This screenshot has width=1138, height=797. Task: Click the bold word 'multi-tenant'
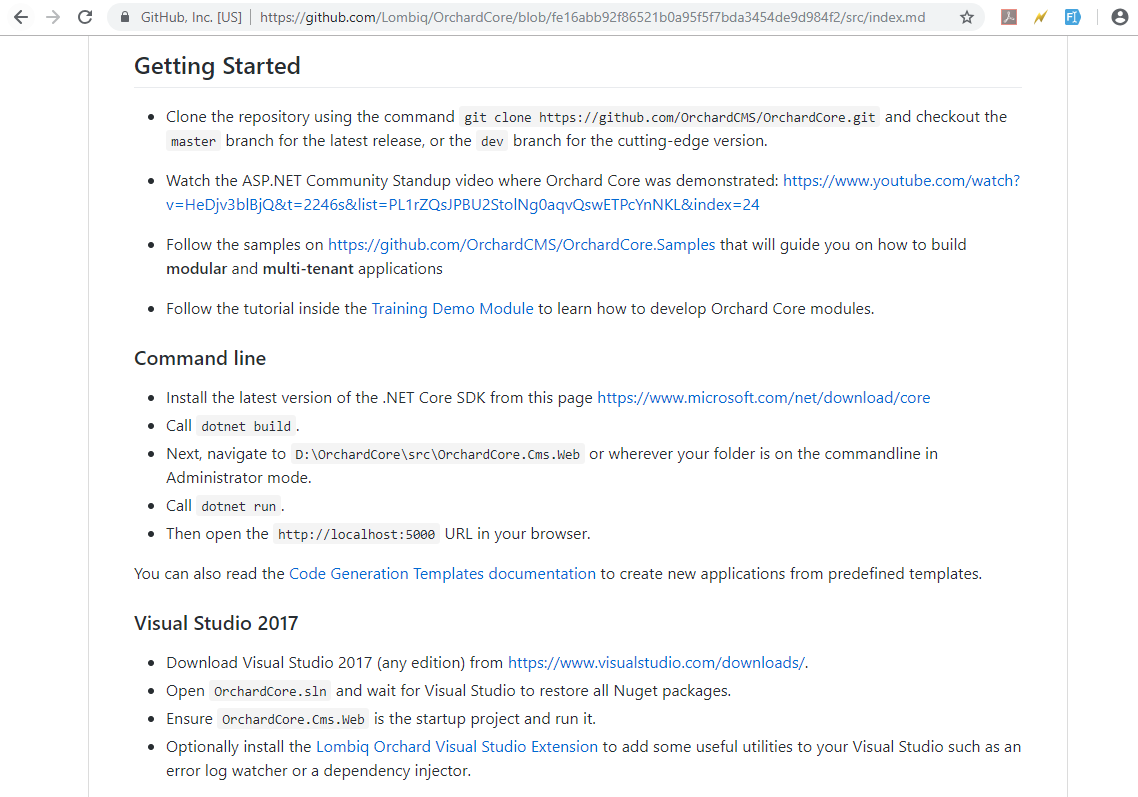pos(308,269)
